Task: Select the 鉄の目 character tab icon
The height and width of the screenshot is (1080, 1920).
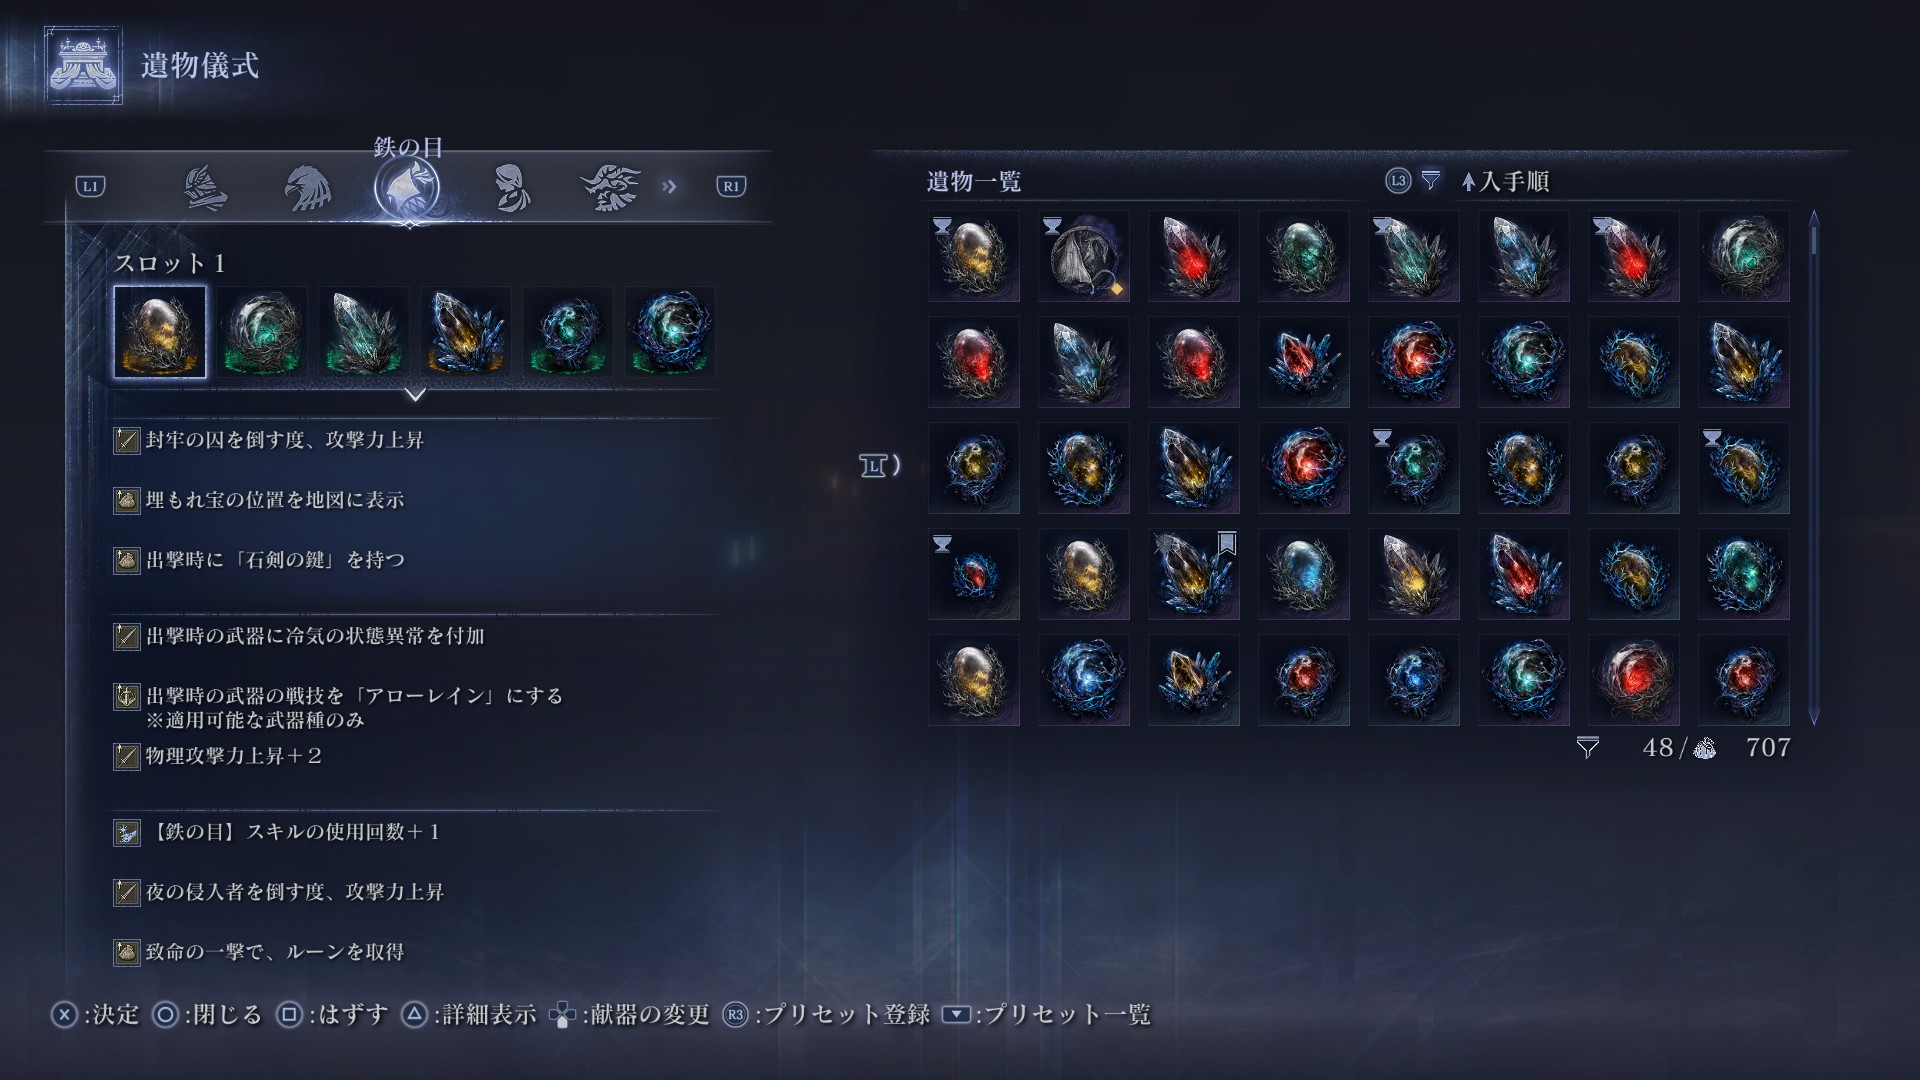Action: coord(407,187)
